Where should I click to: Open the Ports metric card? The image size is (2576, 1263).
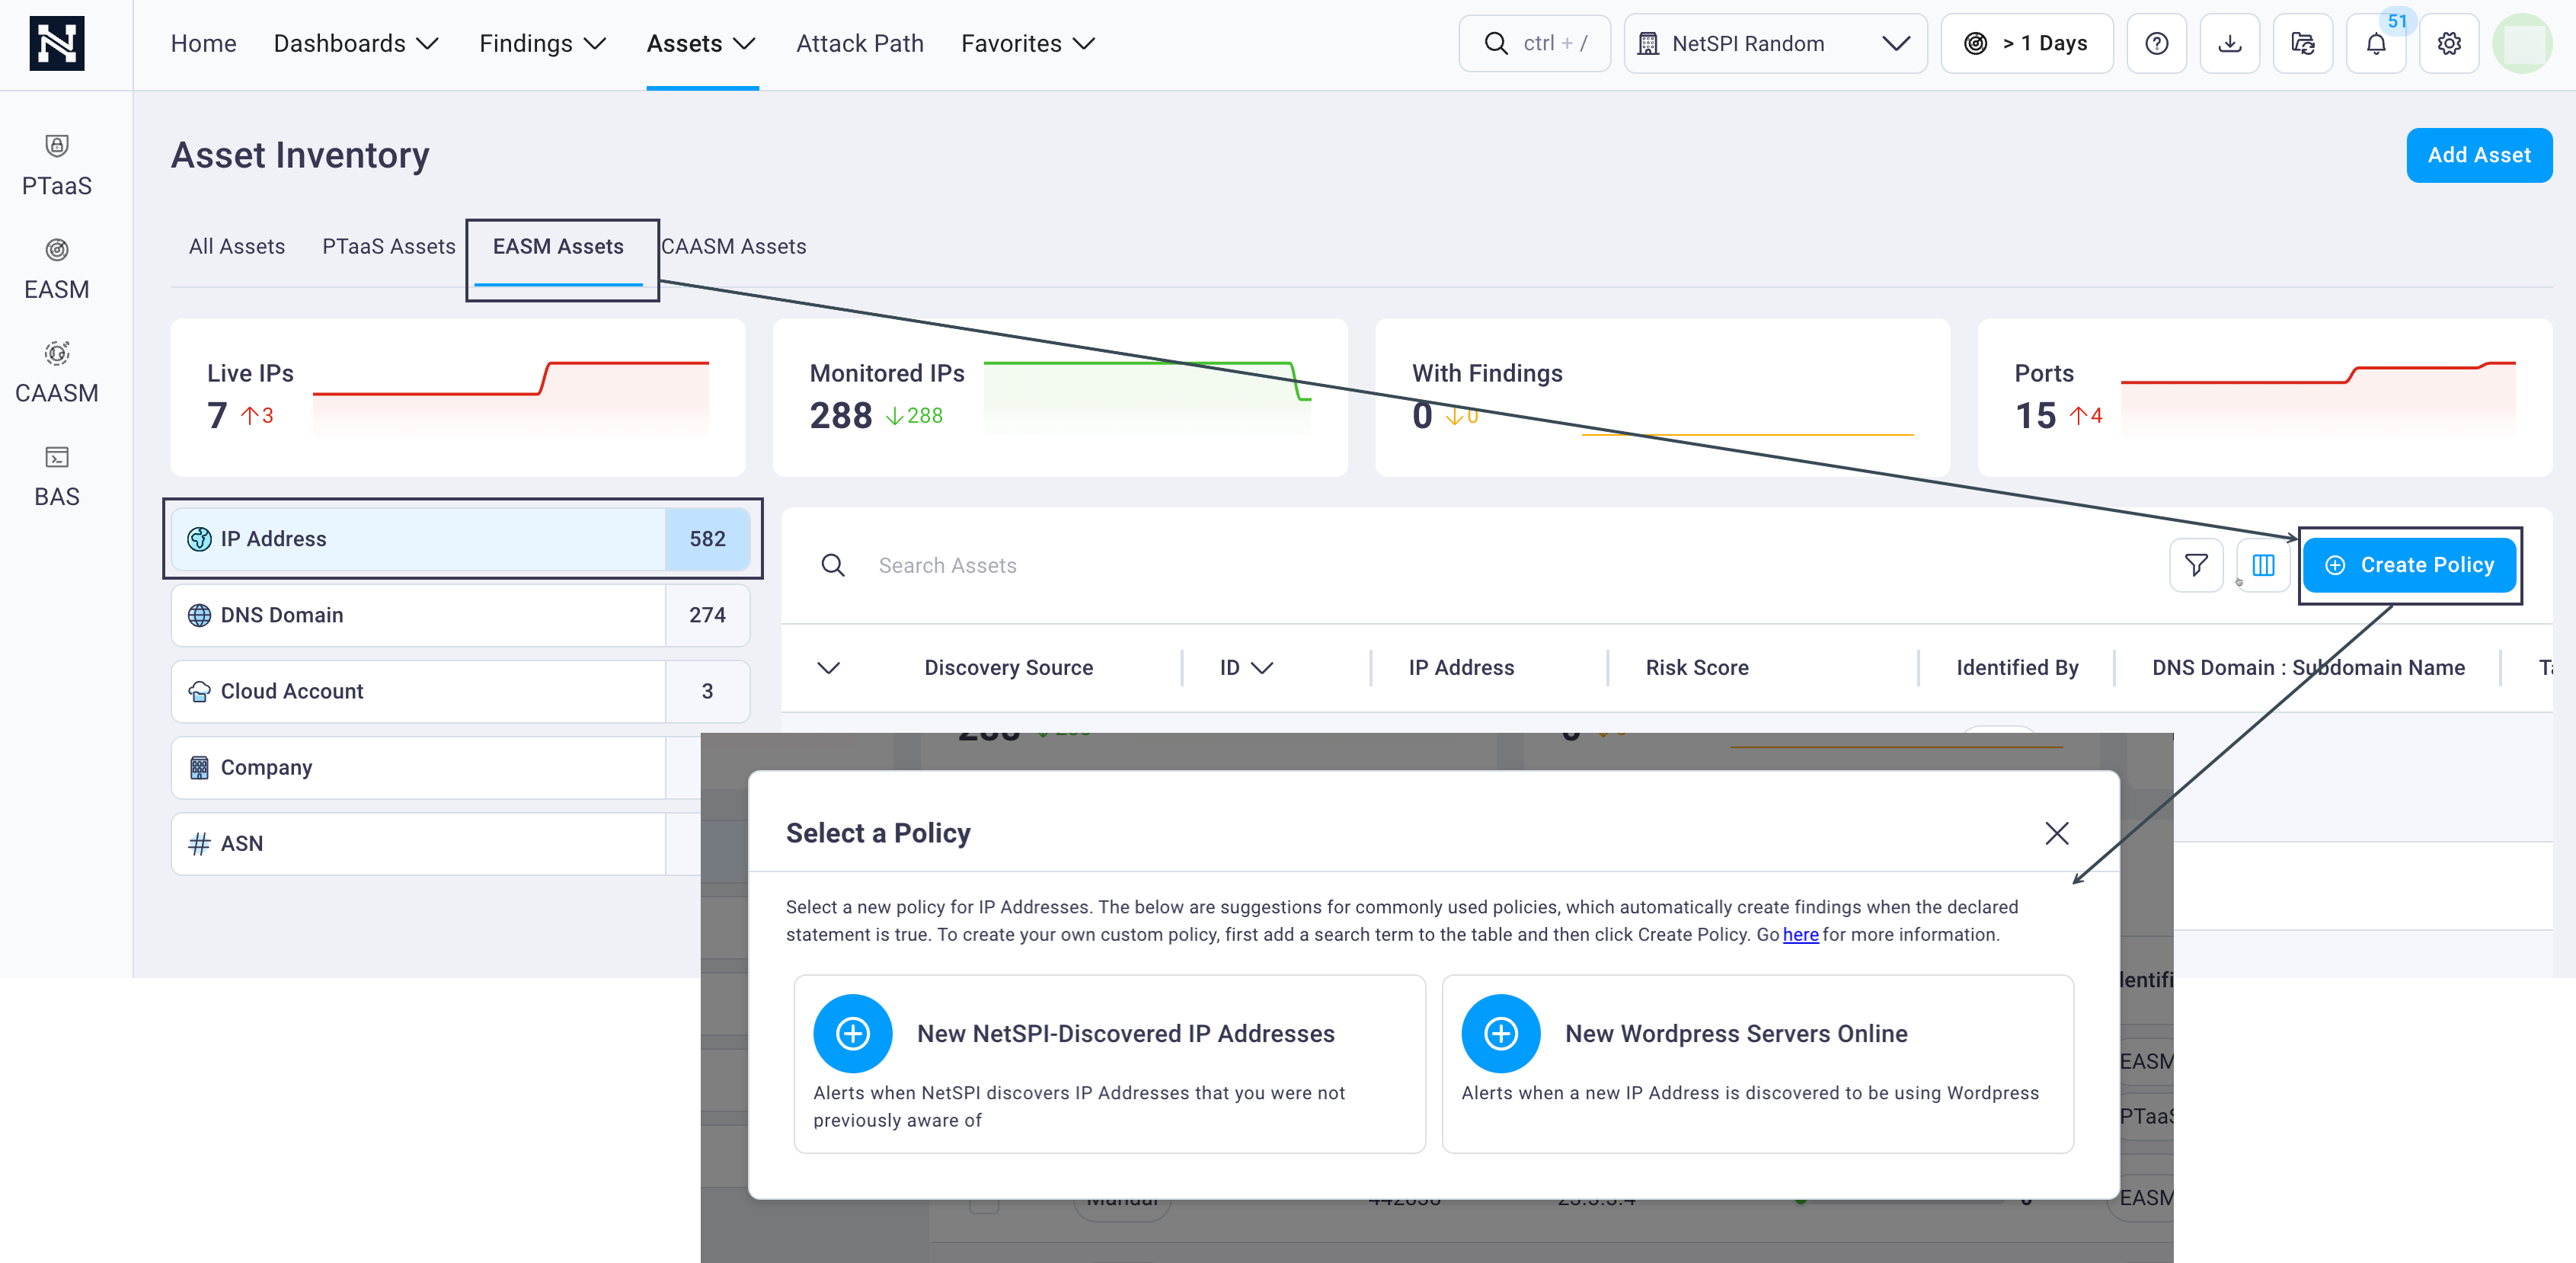pos(2264,397)
